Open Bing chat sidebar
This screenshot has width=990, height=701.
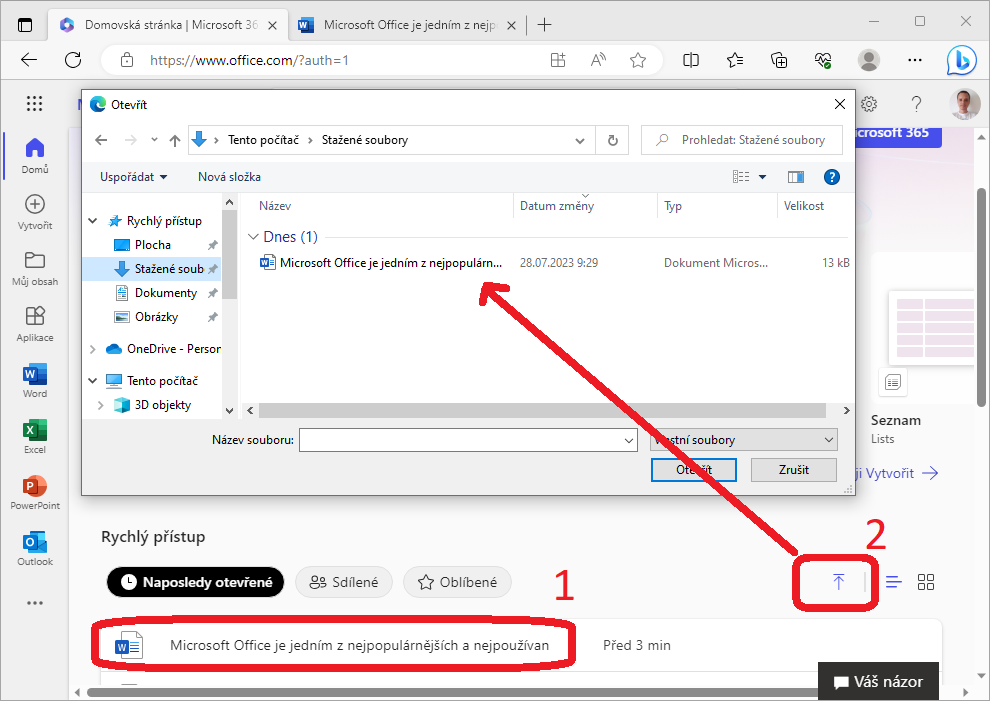(961, 60)
